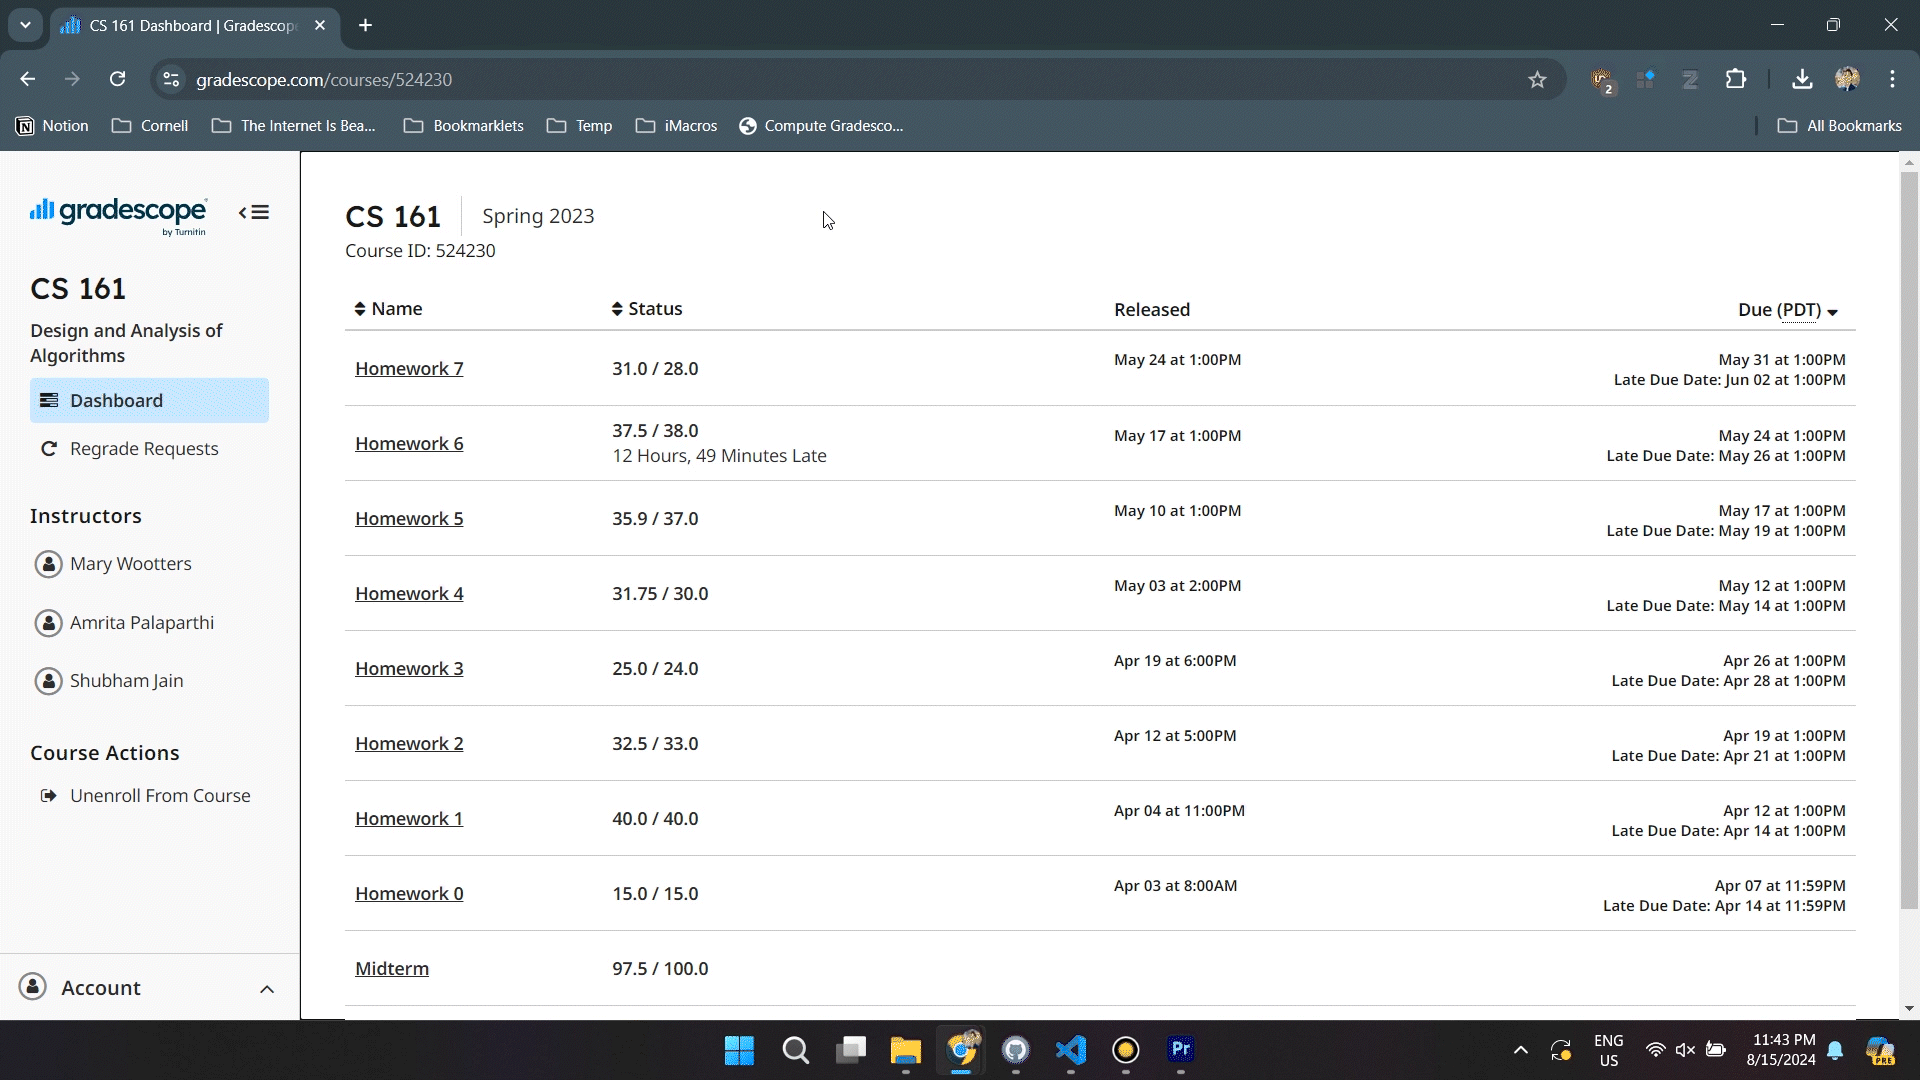Viewport: 1920px width, 1080px height.
Task: Click Regrade Requests menu item
Action: click(x=144, y=447)
